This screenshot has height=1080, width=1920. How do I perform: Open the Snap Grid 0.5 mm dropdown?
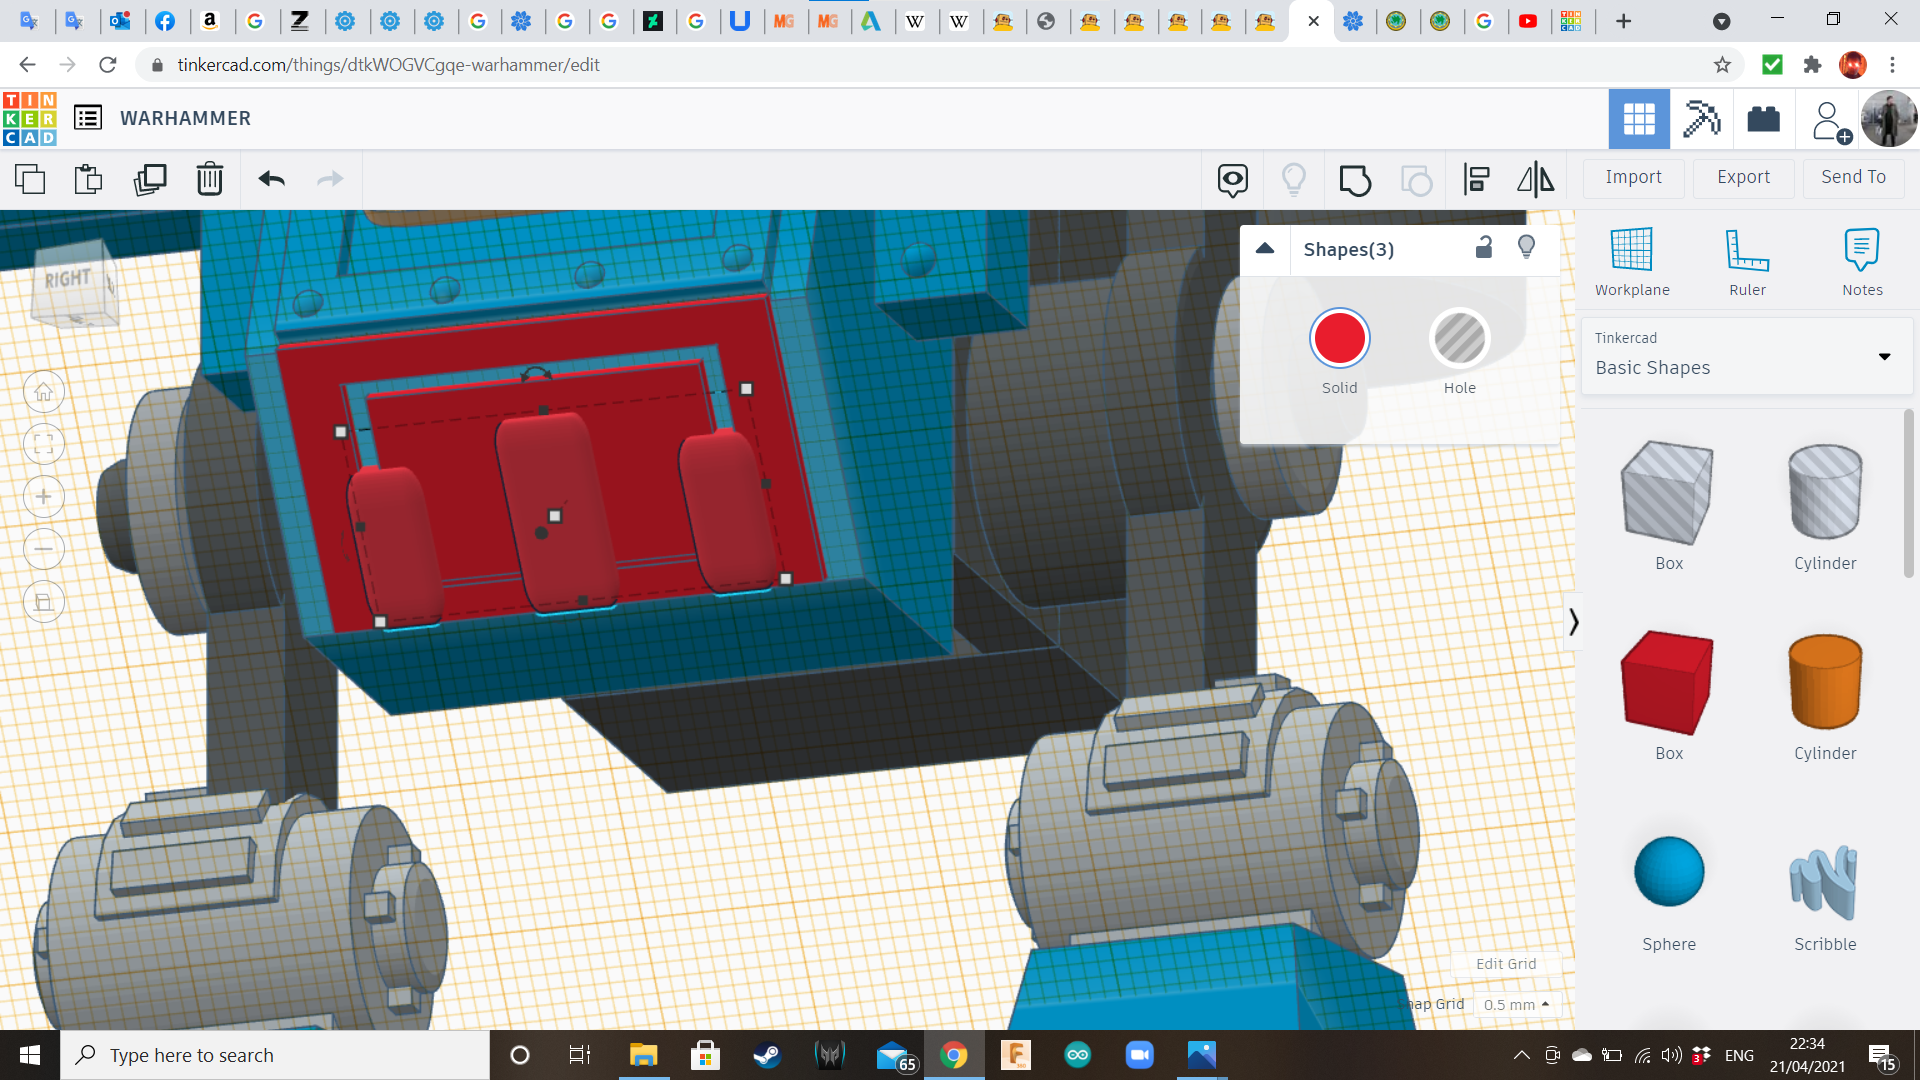1517,1004
